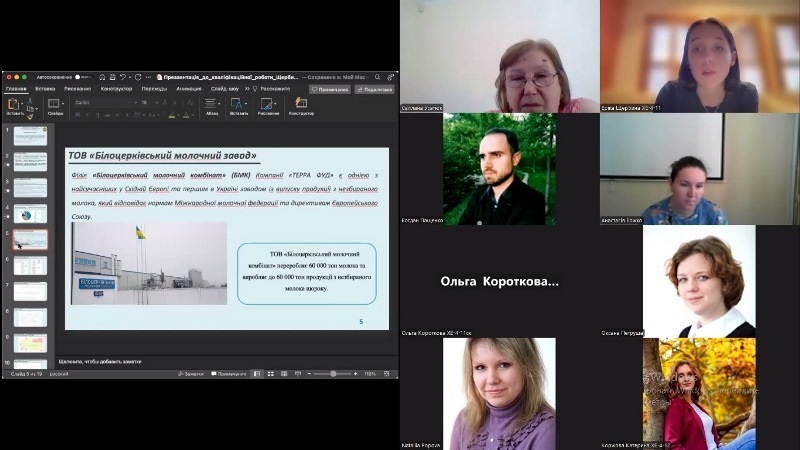Click the Ольга Короткова participant tile
Screen dimensions: 800x450
499,281
